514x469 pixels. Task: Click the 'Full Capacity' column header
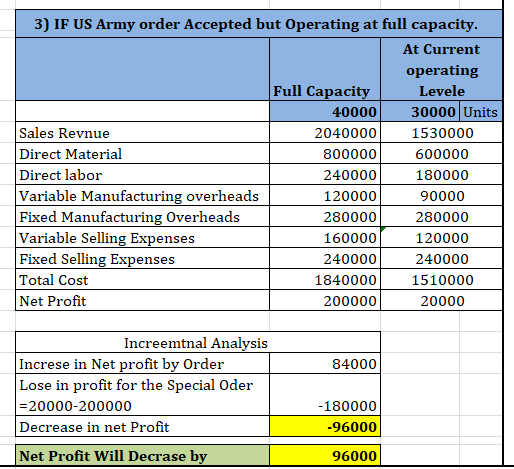click(325, 69)
